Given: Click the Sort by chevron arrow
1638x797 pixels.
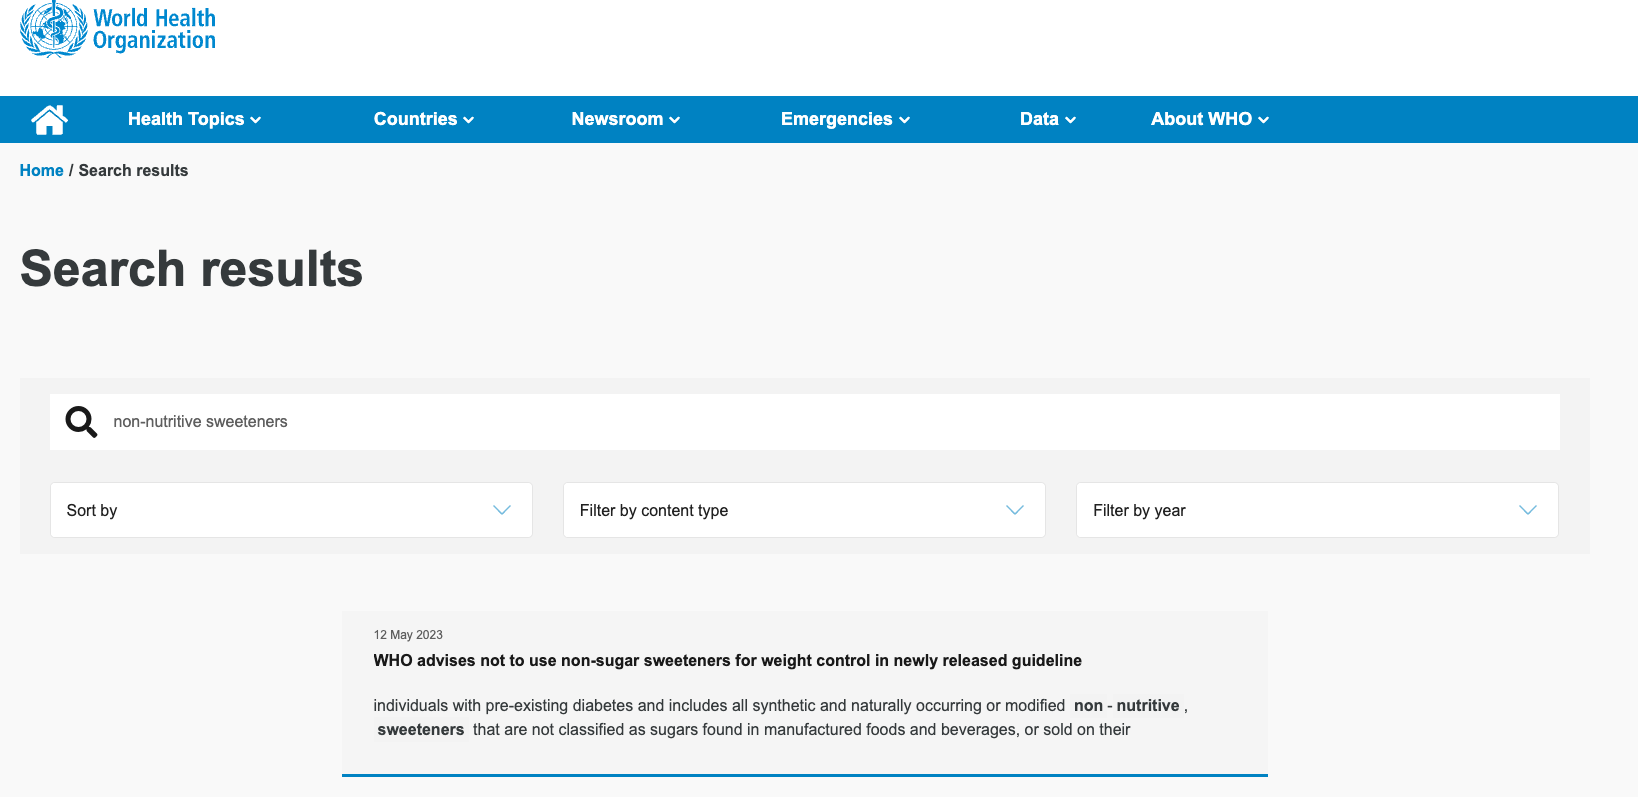Looking at the screenshot, I should click(x=502, y=510).
